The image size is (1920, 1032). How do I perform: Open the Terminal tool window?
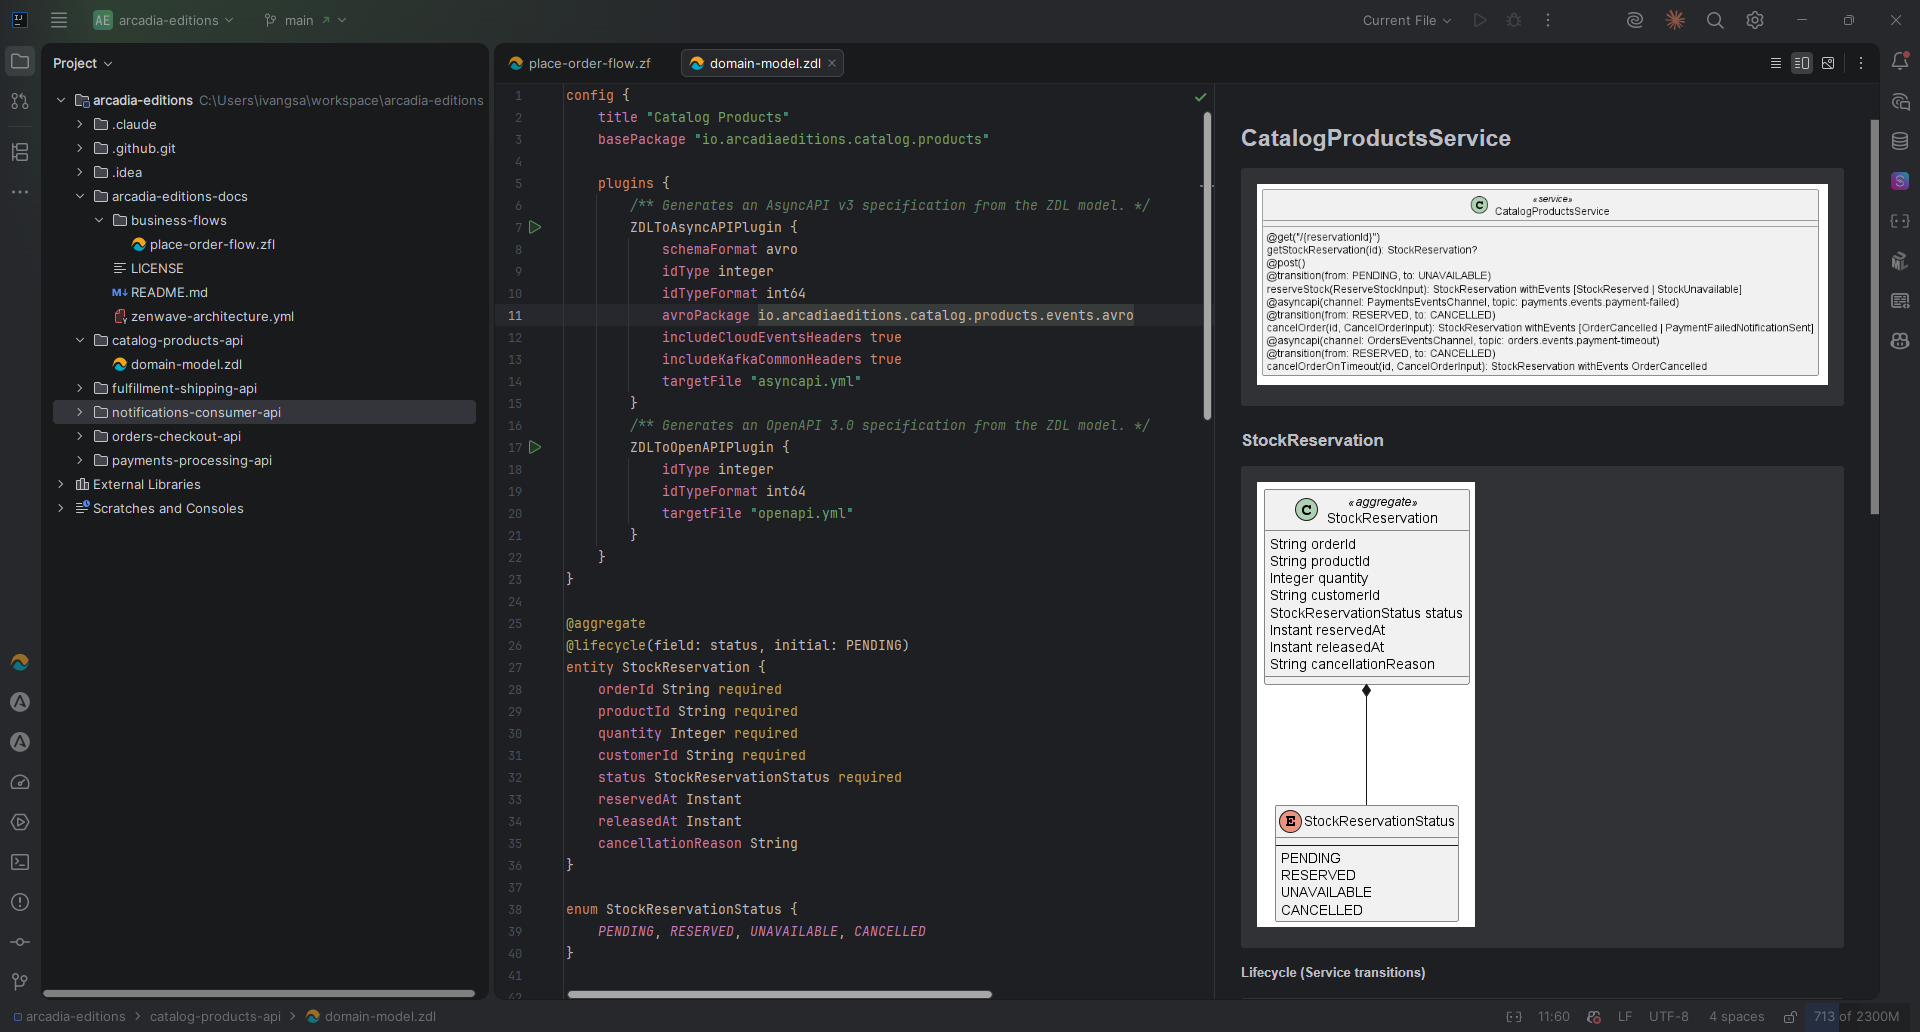pos(20,862)
